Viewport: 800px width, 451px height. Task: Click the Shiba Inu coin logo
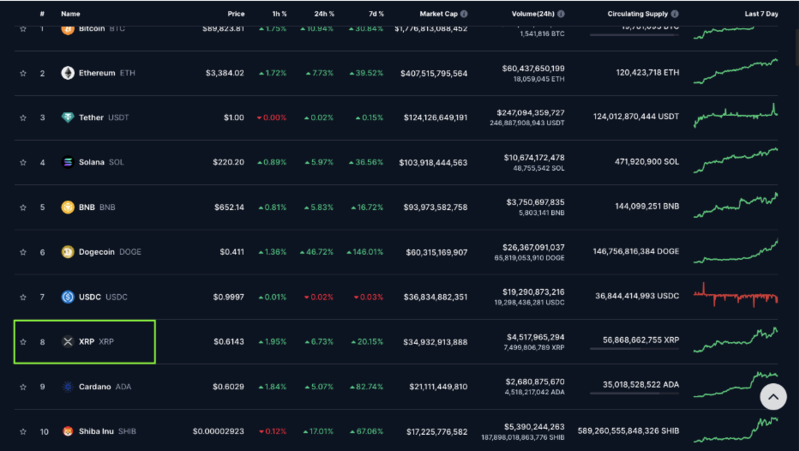(68, 431)
